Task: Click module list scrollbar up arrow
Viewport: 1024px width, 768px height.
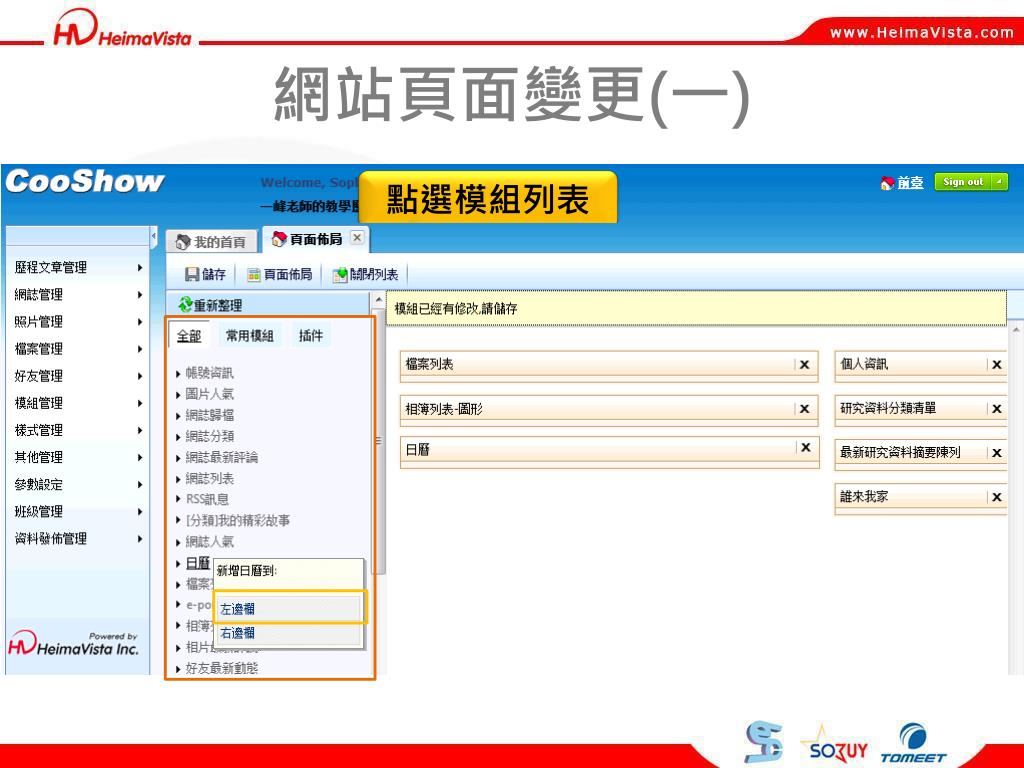Action: pyautogui.click(x=379, y=299)
